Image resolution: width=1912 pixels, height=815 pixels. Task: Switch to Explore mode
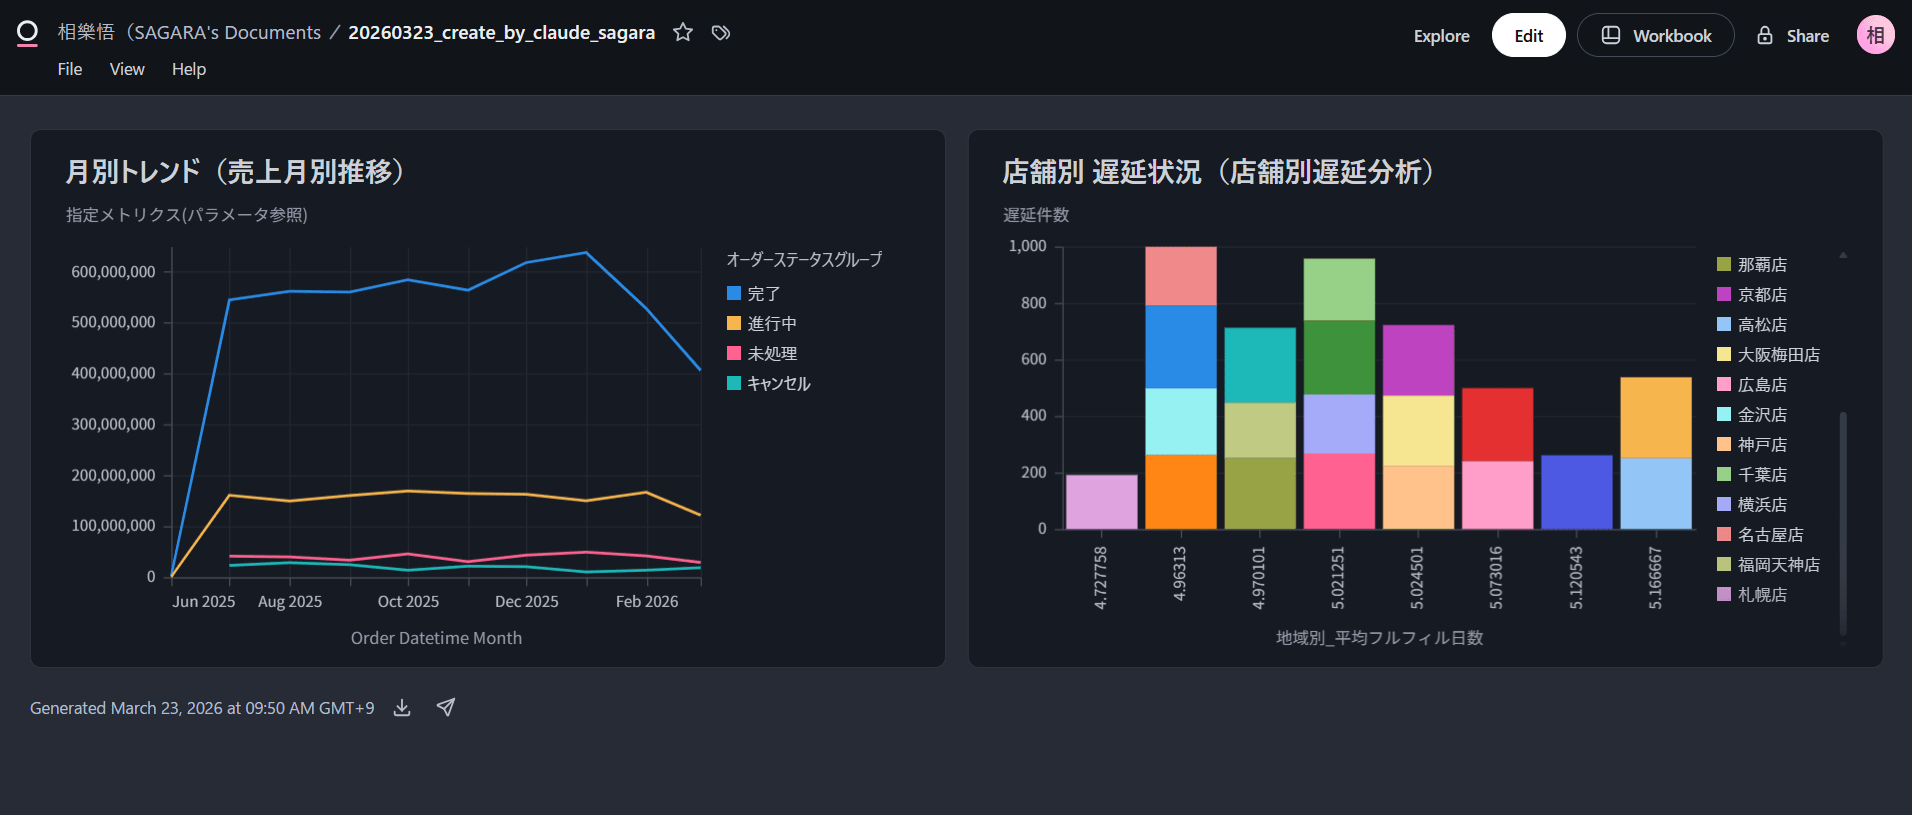coord(1441,36)
